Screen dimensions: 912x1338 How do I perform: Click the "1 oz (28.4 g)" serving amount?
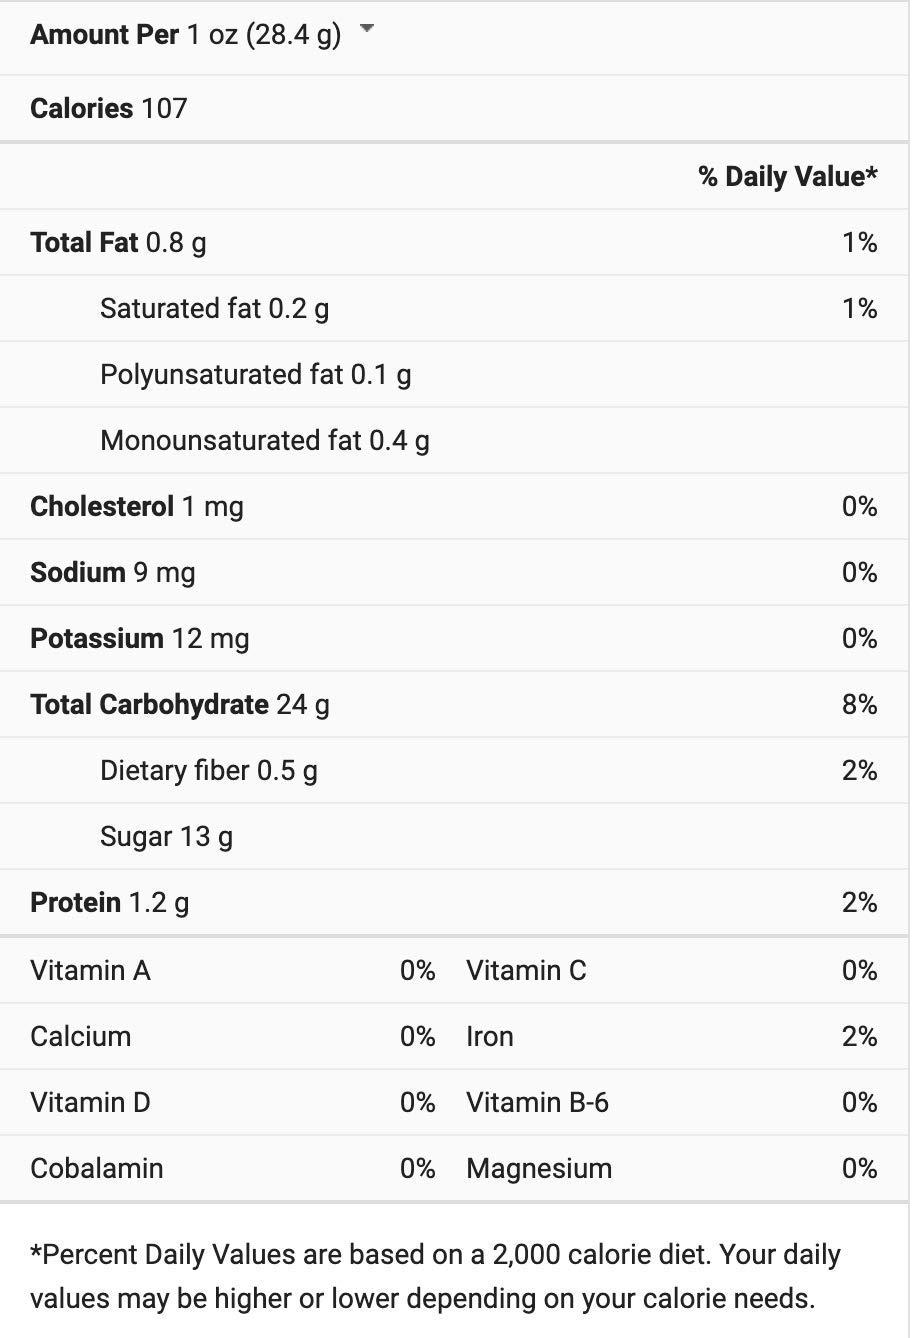pyautogui.click(x=264, y=35)
